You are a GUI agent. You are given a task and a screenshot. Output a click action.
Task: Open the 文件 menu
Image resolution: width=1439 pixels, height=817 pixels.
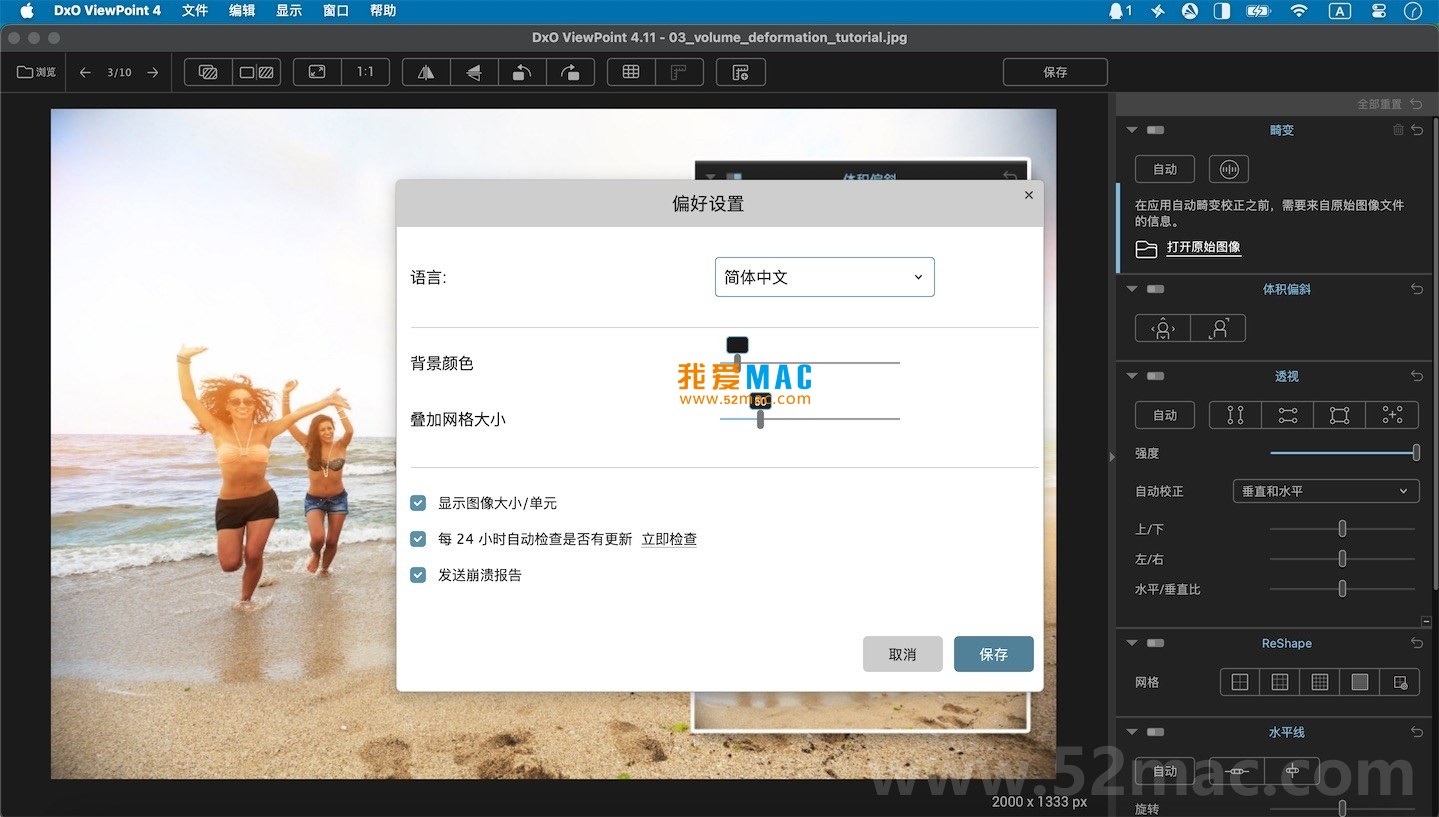195,11
